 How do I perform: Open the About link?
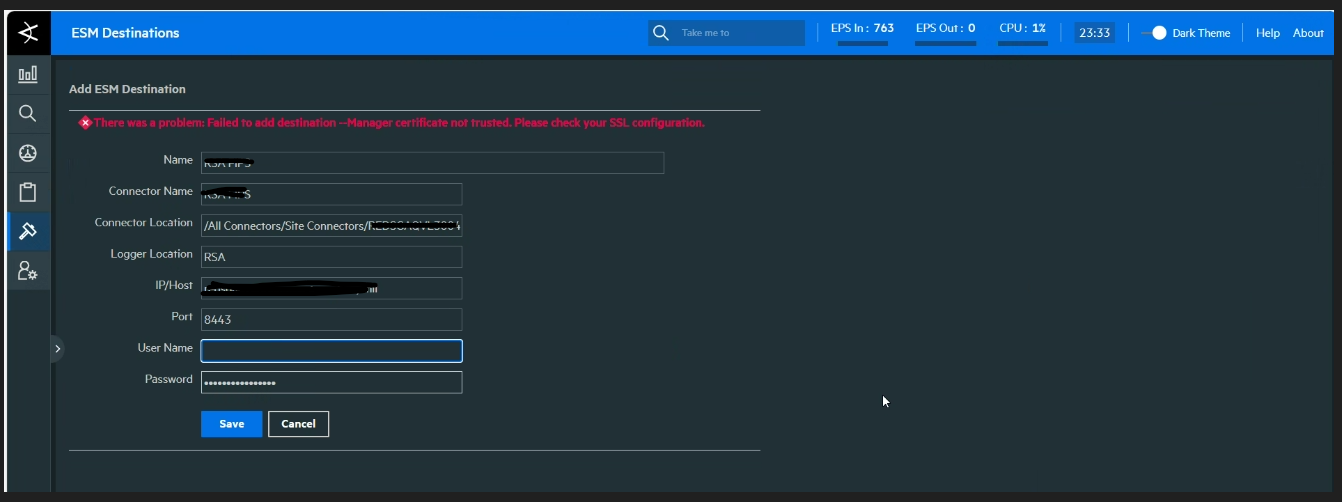tap(1308, 33)
